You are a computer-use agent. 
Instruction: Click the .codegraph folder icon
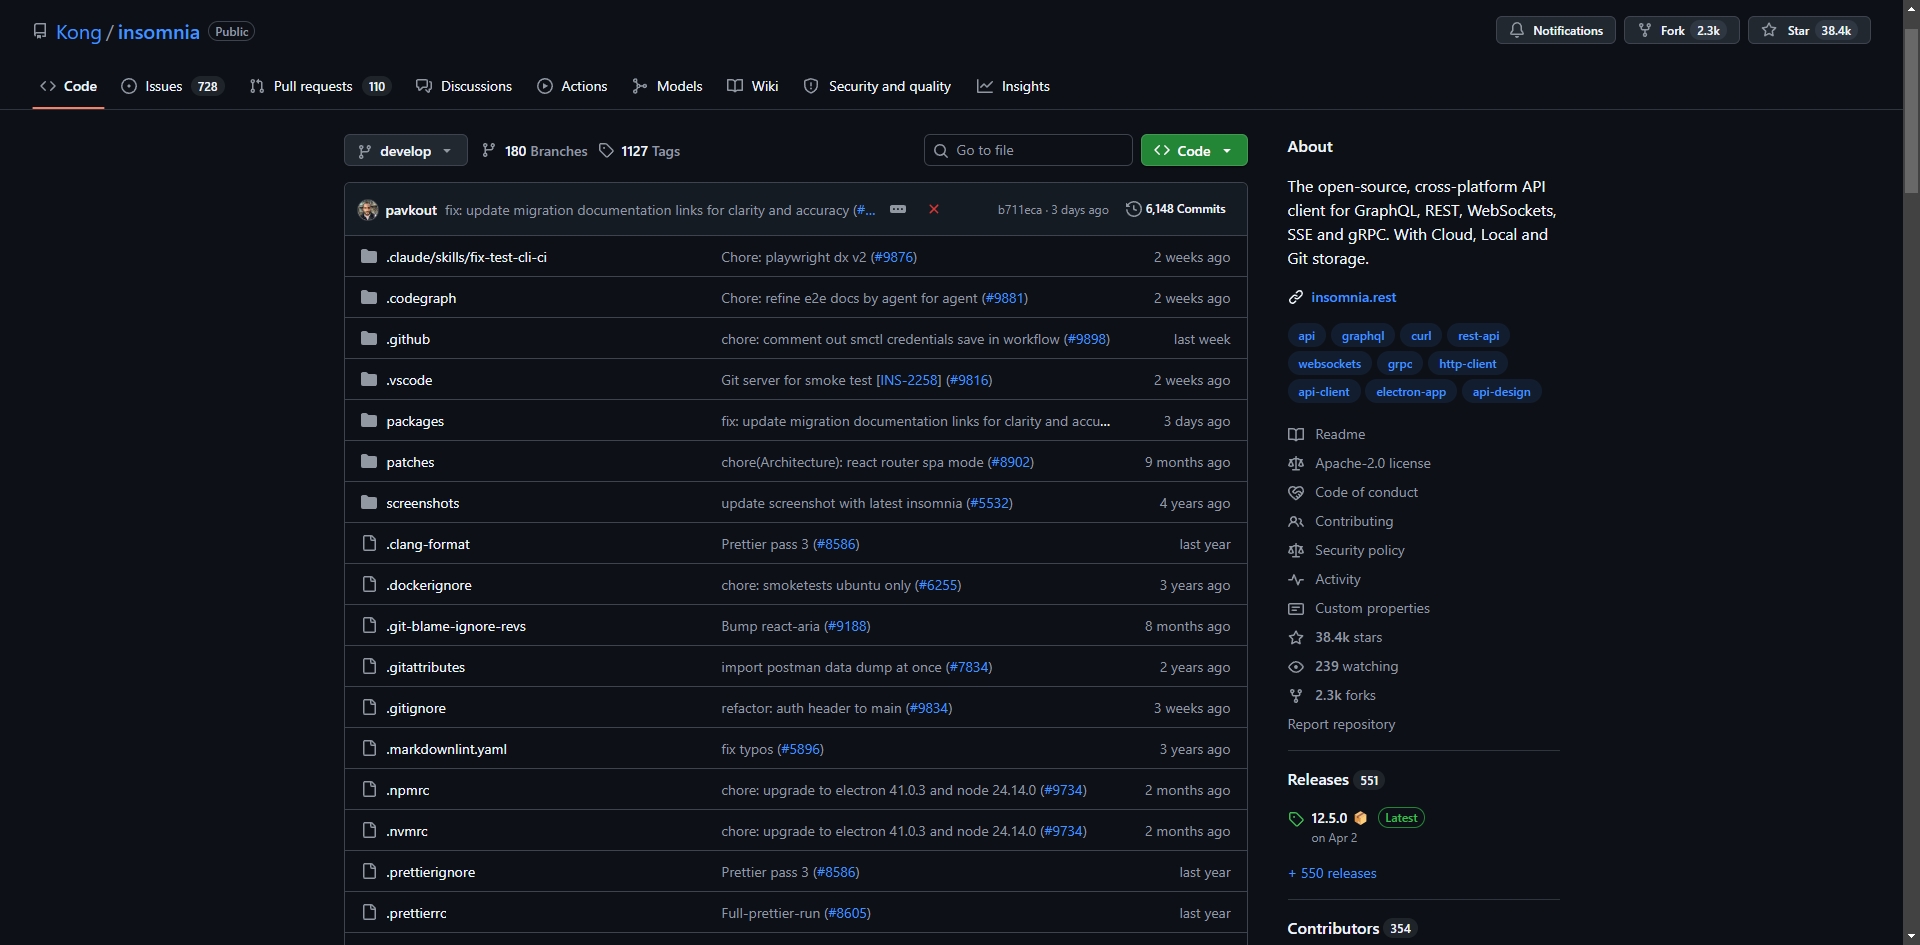tap(369, 298)
